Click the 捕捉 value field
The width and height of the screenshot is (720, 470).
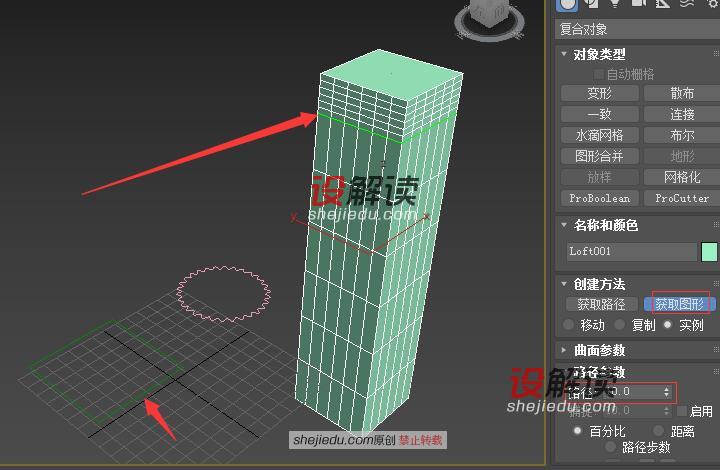pos(635,411)
